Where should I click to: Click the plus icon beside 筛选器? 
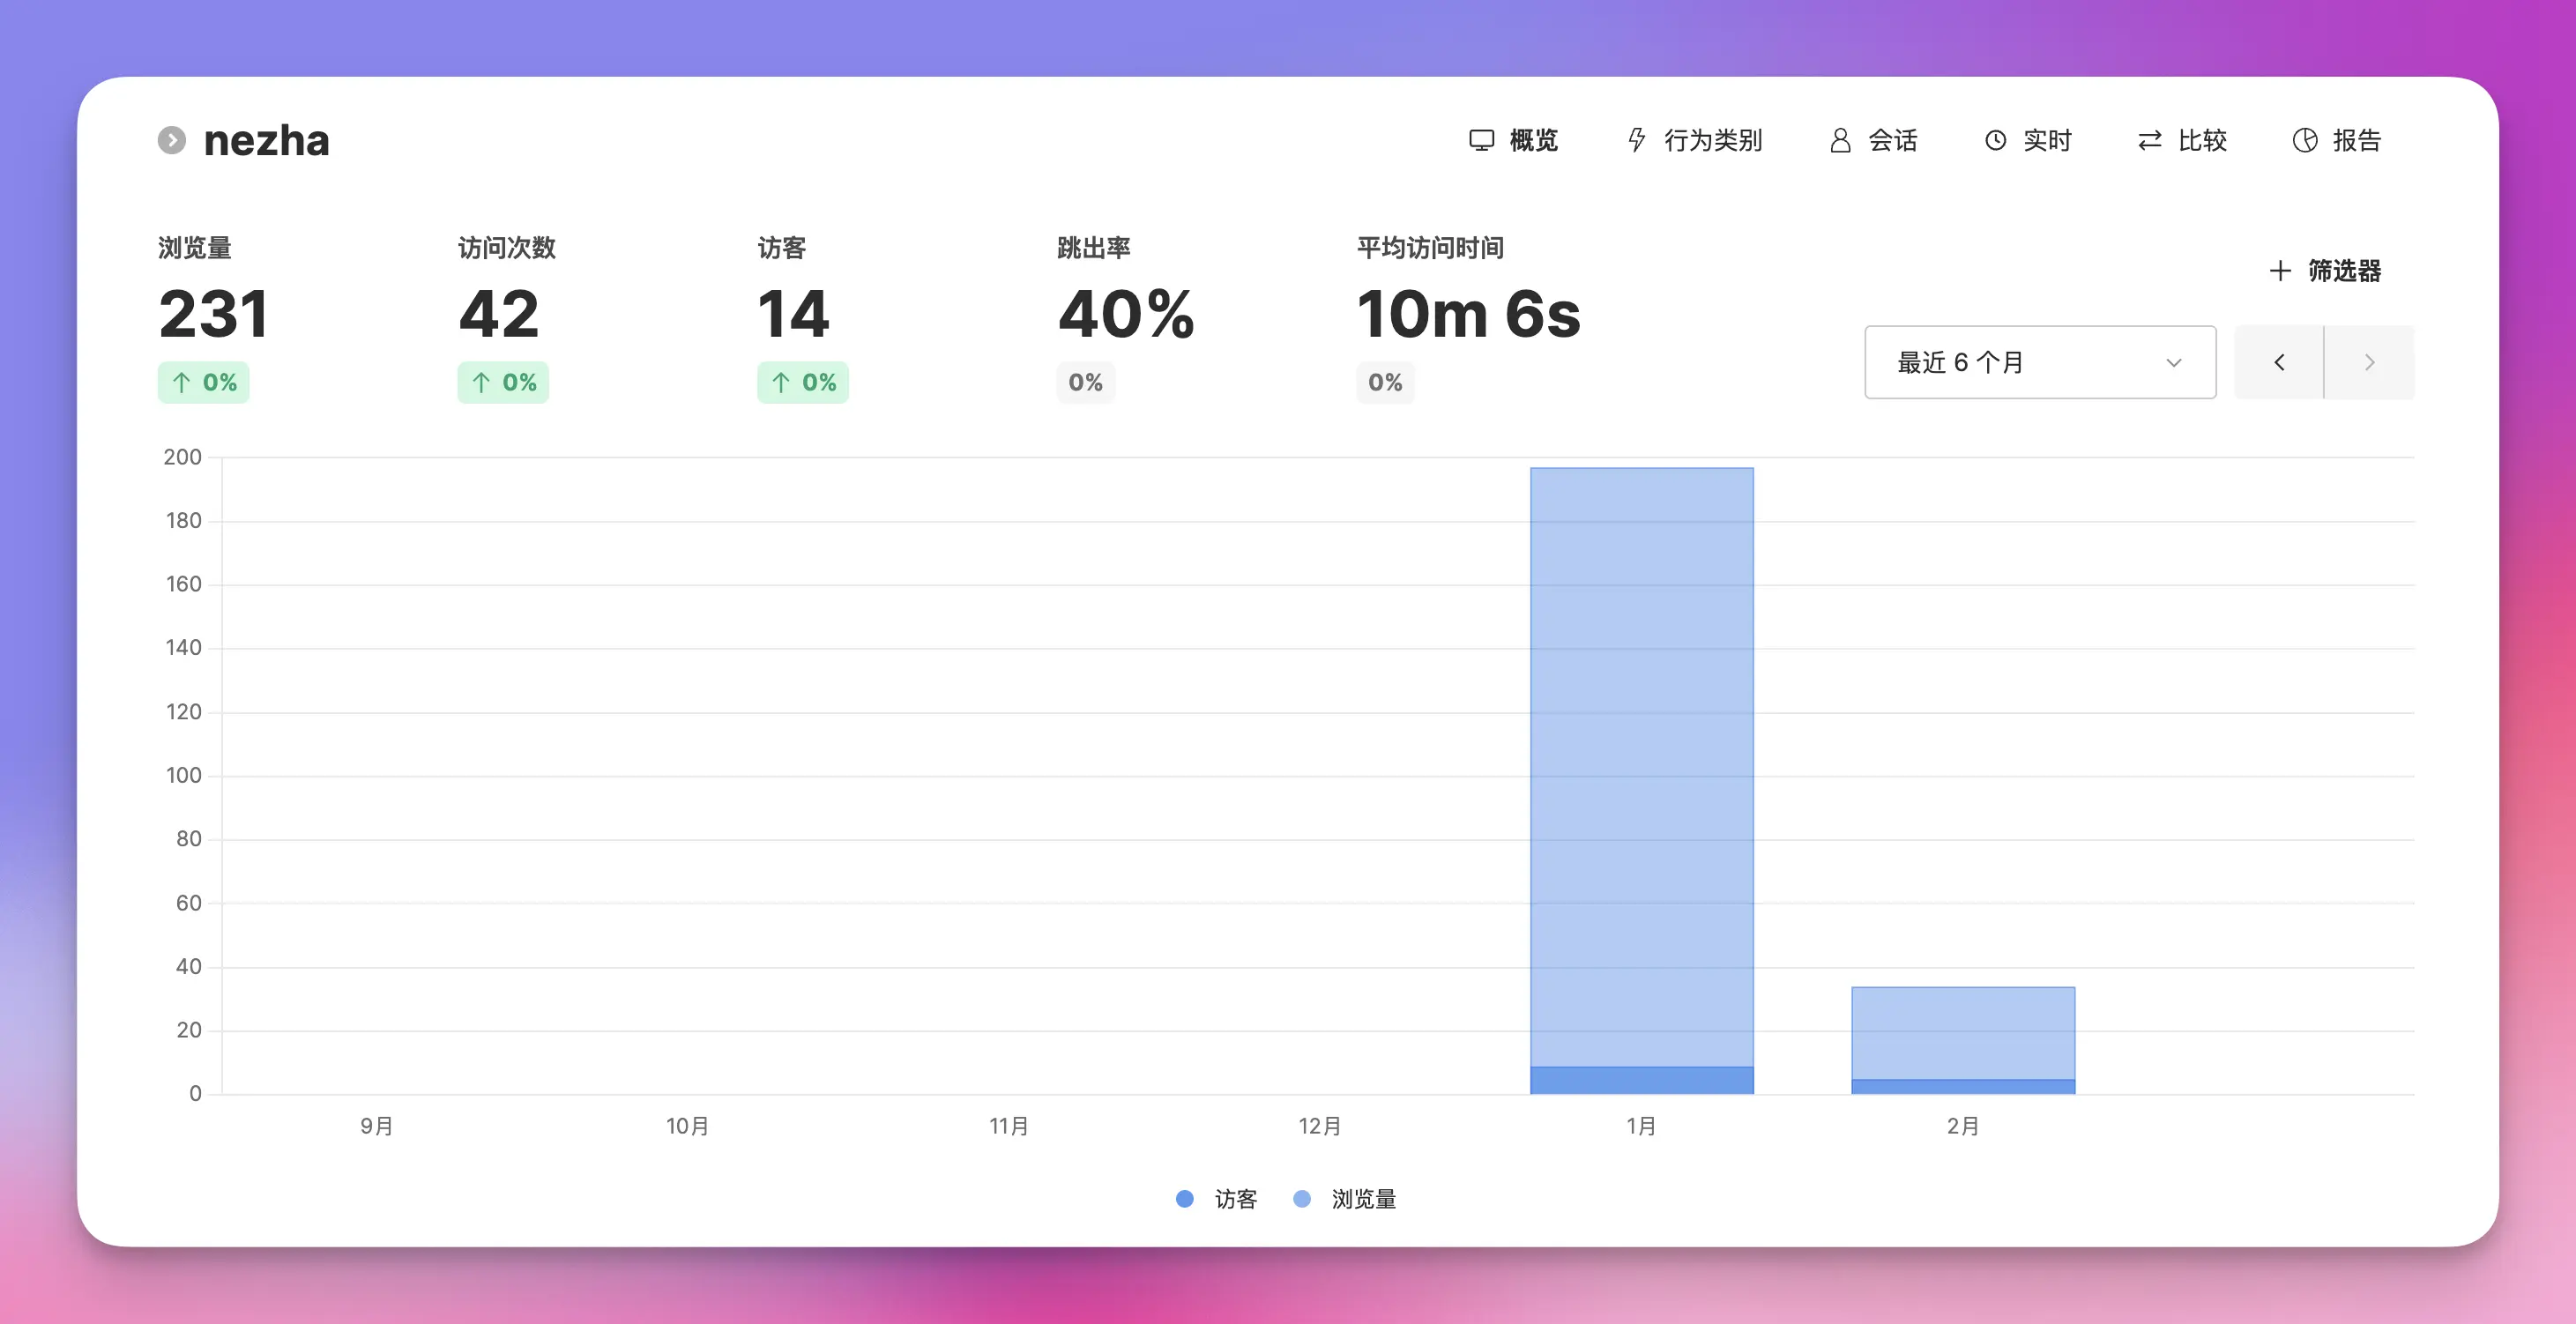(2279, 270)
